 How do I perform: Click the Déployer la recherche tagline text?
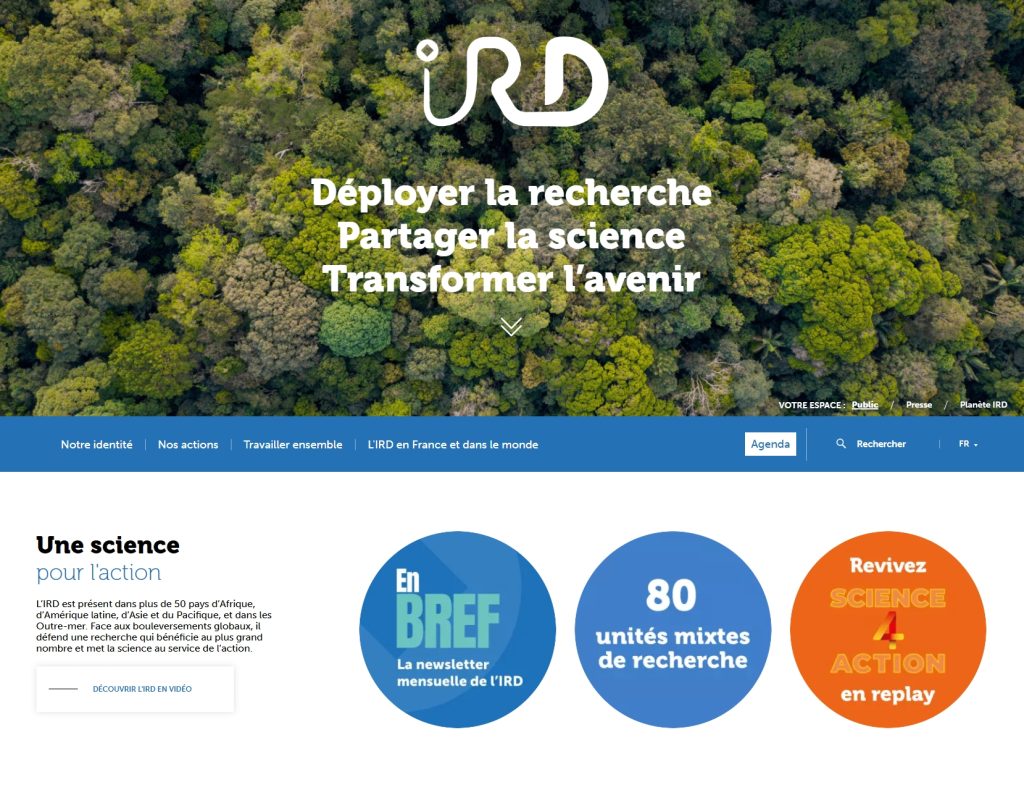click(511, 192)
